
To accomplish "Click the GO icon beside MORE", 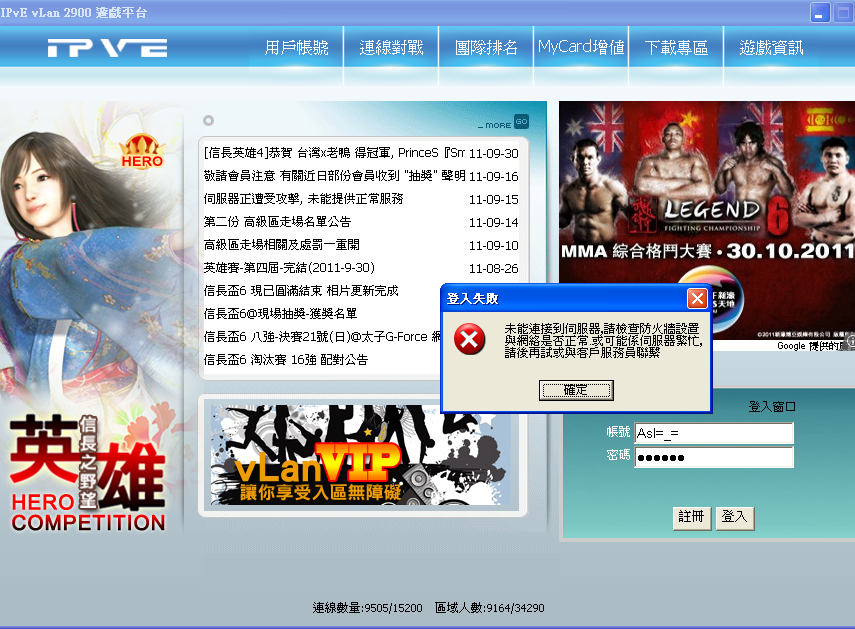I will (521, 122).
